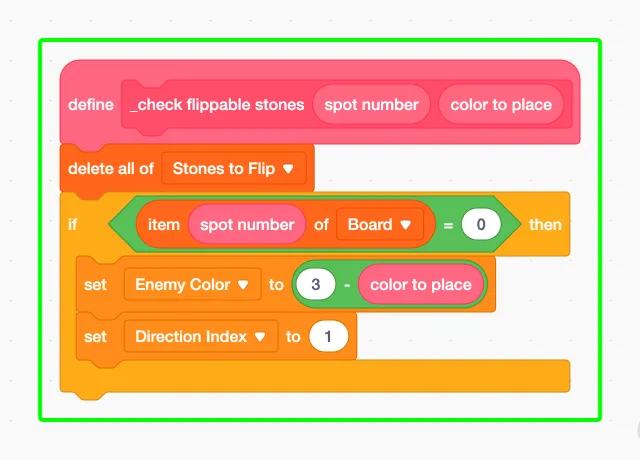Select the set Enemy Color block
The image size is (640, 460).
click(x=96, y=284)
